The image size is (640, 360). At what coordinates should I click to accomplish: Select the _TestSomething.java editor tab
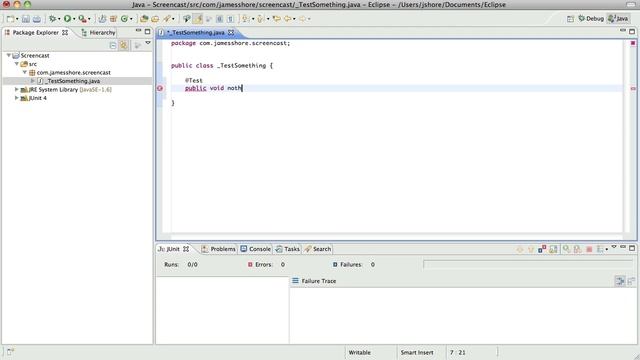[196, 32]
